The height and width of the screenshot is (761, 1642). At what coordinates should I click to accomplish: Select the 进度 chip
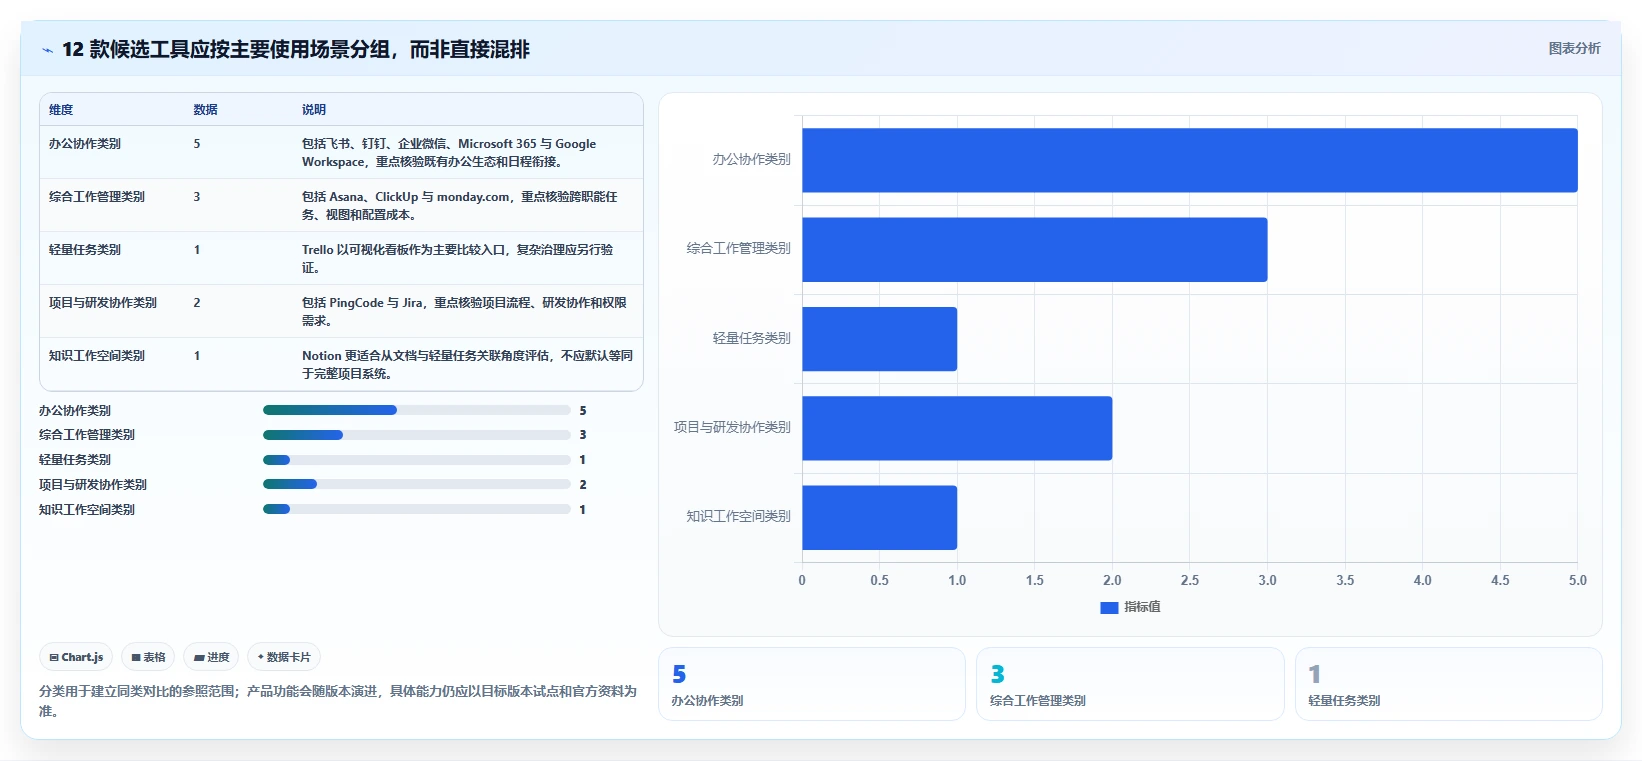point(211,657)
